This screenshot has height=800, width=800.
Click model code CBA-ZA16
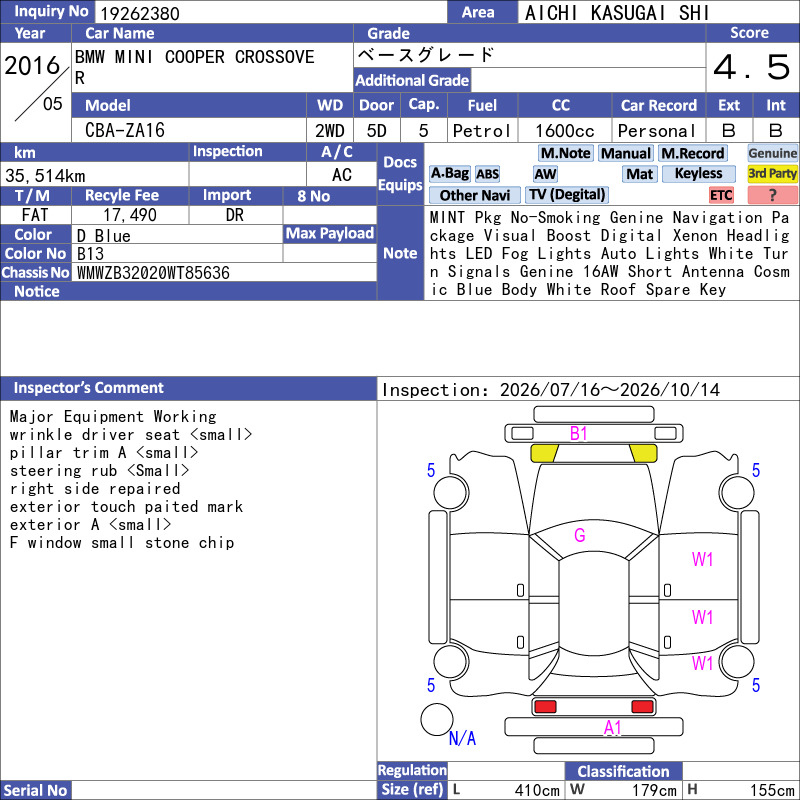(125, 131)
